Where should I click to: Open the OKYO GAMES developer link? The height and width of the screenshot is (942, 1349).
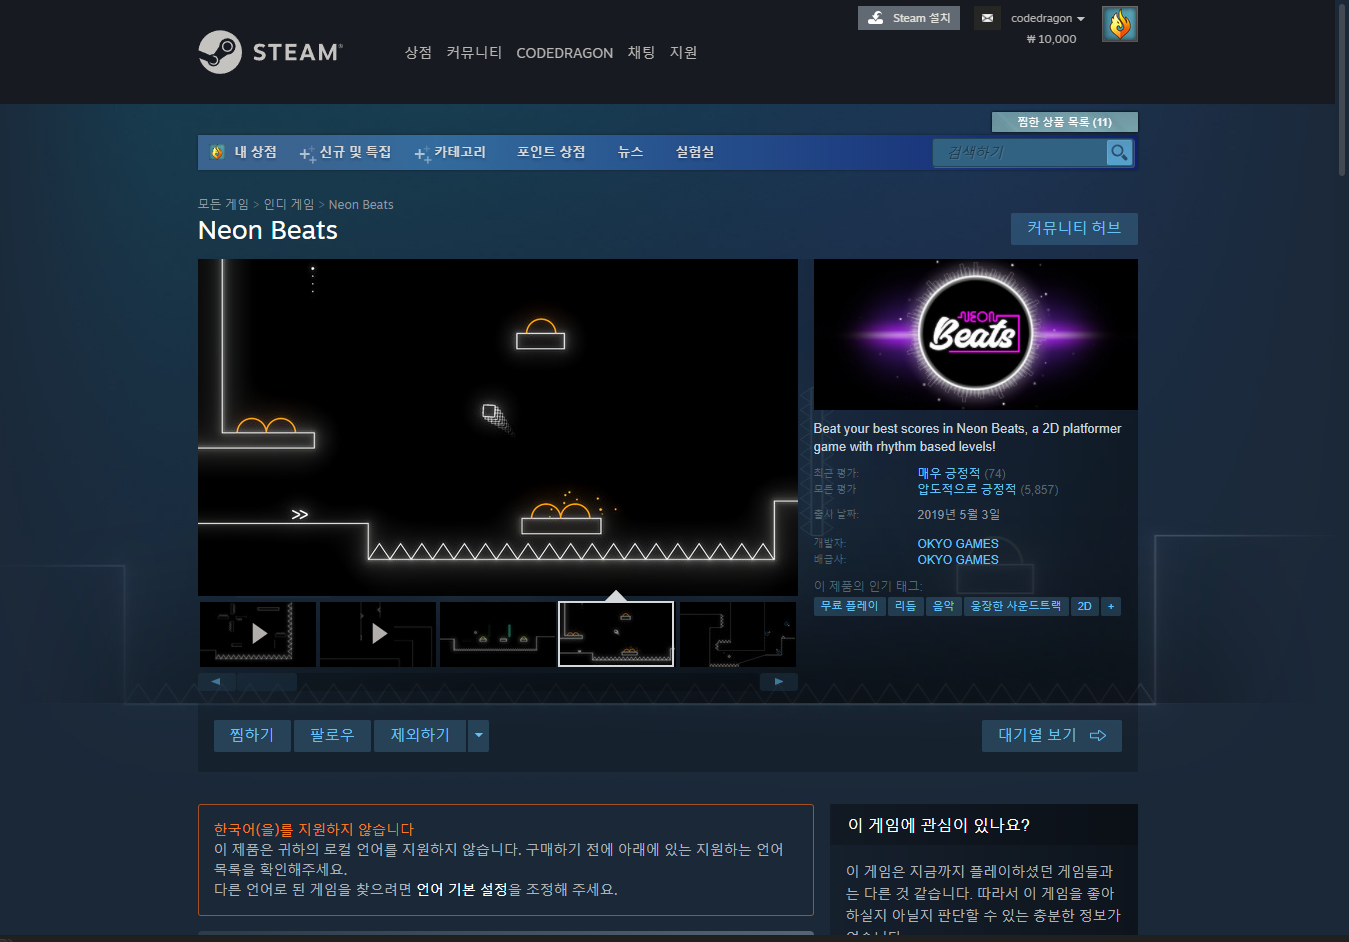point(958,544)
